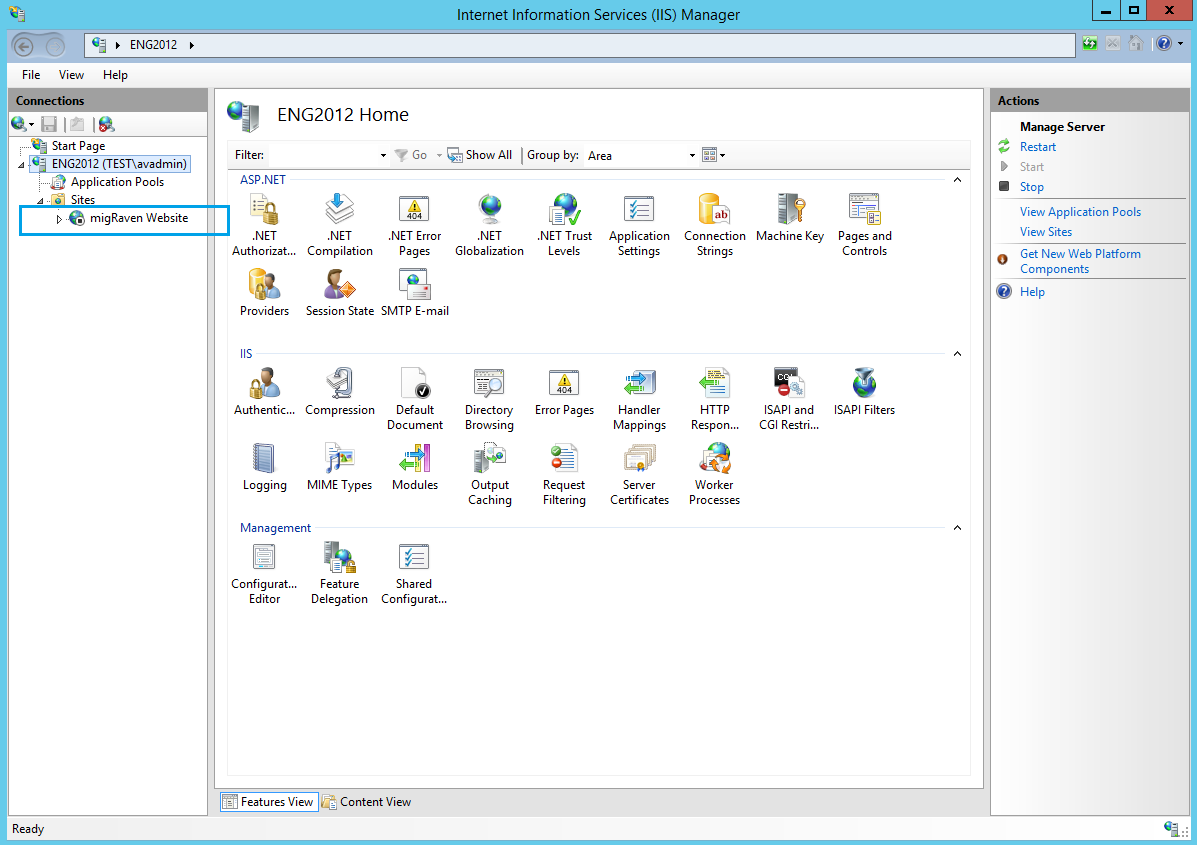Screen dimensions: 1197x845
Task: Open IIS Error Pages feature
Action: [564, 392]
